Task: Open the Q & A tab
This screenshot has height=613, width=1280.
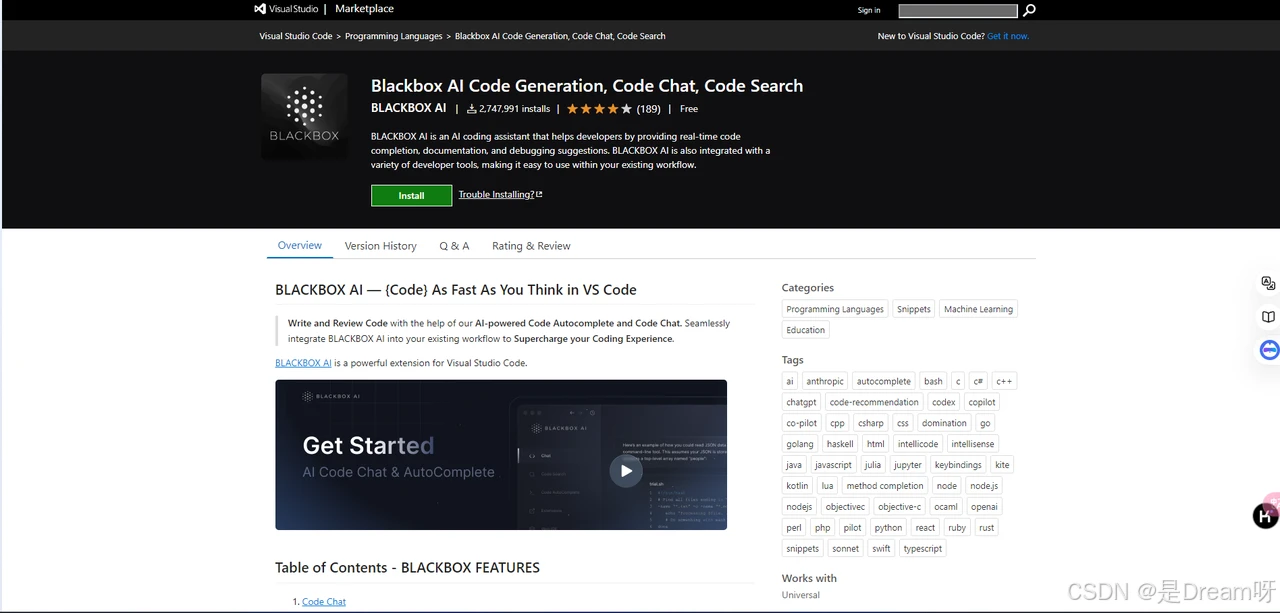Action: tap(454, 246)
